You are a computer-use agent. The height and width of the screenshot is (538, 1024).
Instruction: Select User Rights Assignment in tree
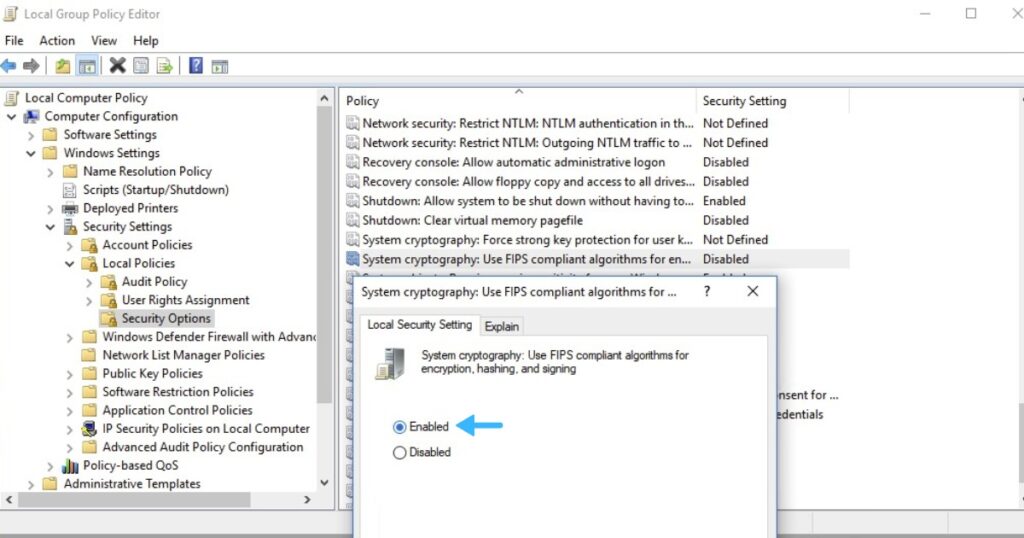185,300
